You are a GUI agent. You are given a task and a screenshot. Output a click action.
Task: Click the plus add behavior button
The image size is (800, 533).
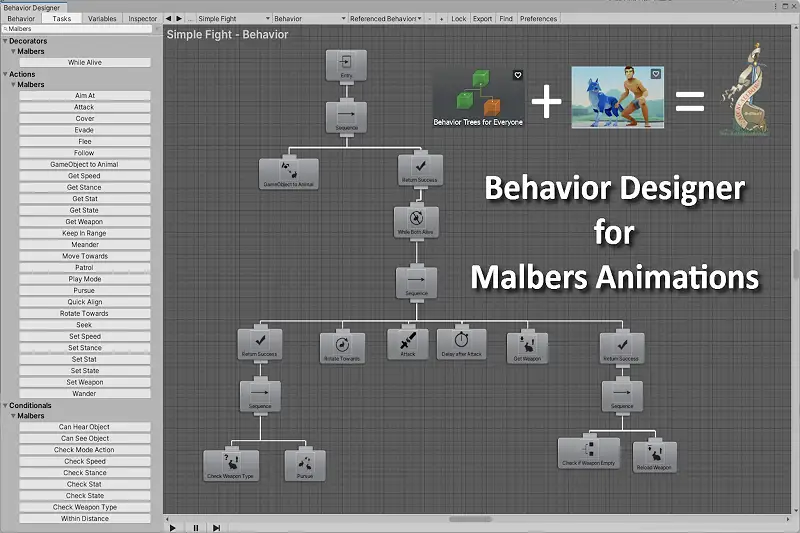[x=441, y=18]
